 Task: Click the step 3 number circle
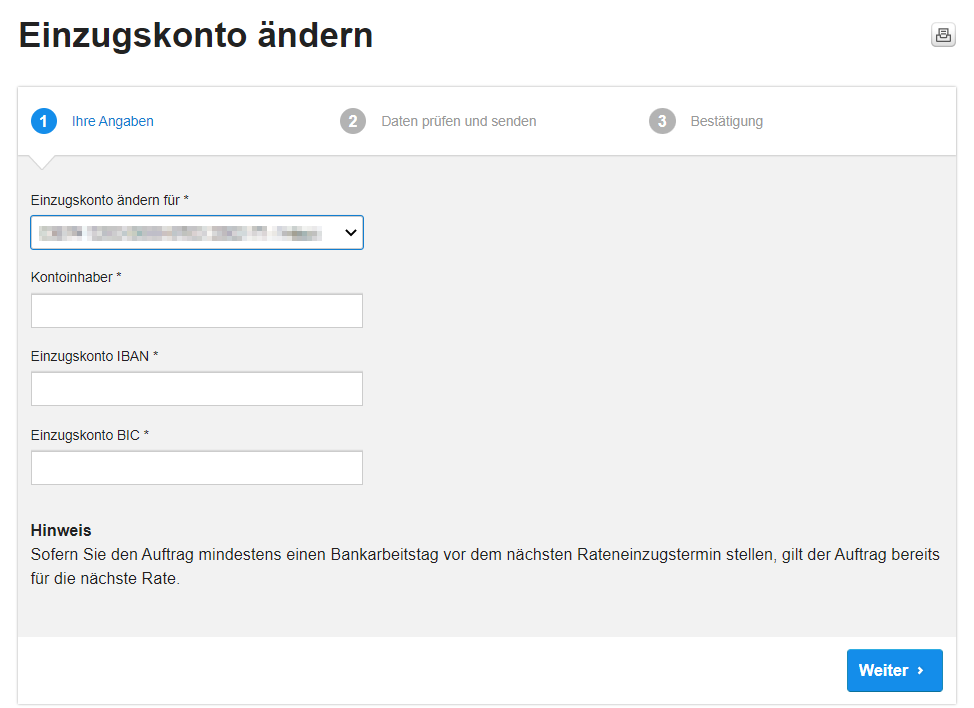pos(662,121)
